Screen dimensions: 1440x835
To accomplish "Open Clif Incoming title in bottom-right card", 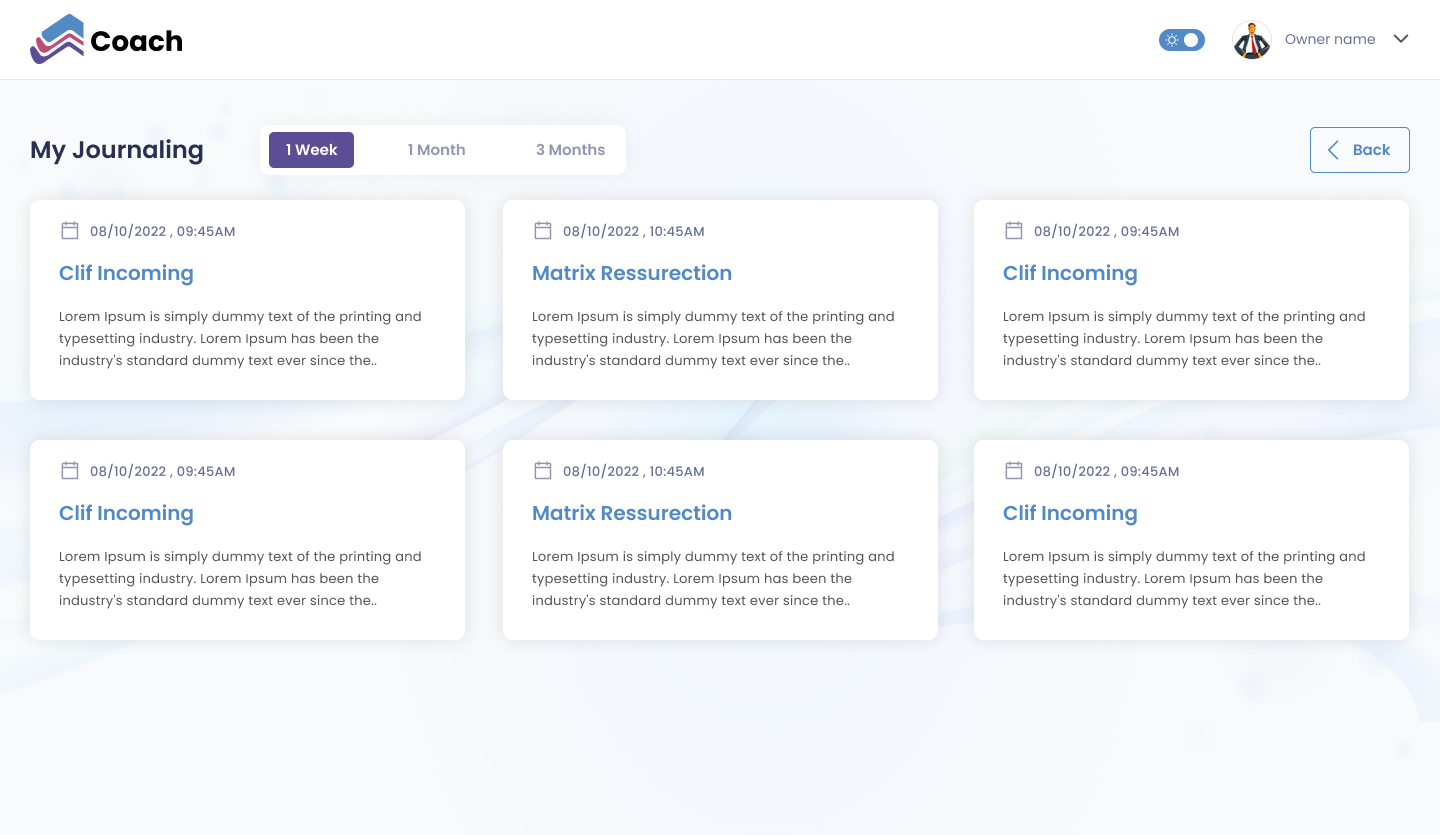I will (1070, 513).
